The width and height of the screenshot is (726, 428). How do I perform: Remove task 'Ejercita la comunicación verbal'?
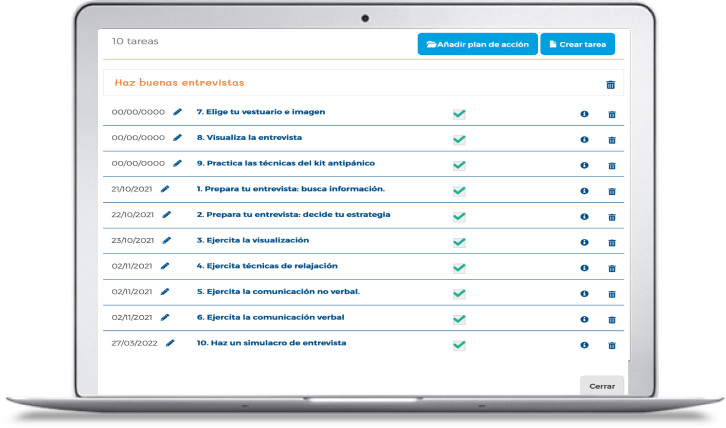[x=612, y=320]
